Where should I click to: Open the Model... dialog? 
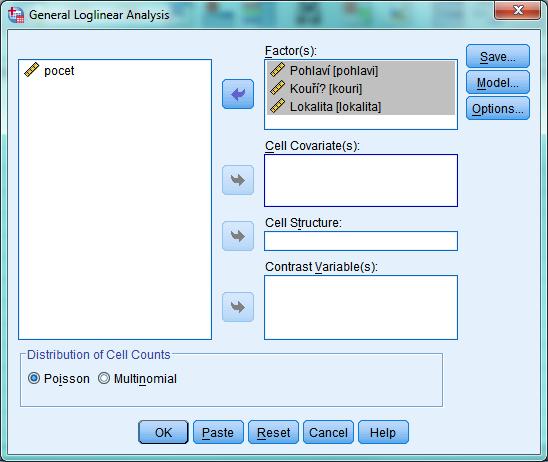[x=498, y=82]
